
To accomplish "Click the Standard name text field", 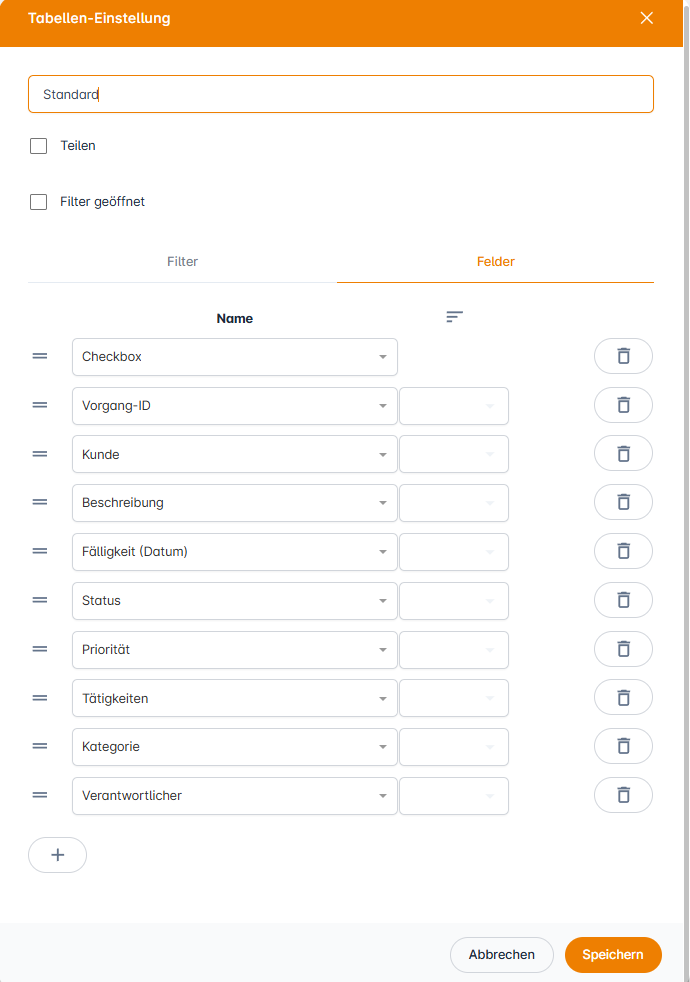I will click(x=340, y=95).
